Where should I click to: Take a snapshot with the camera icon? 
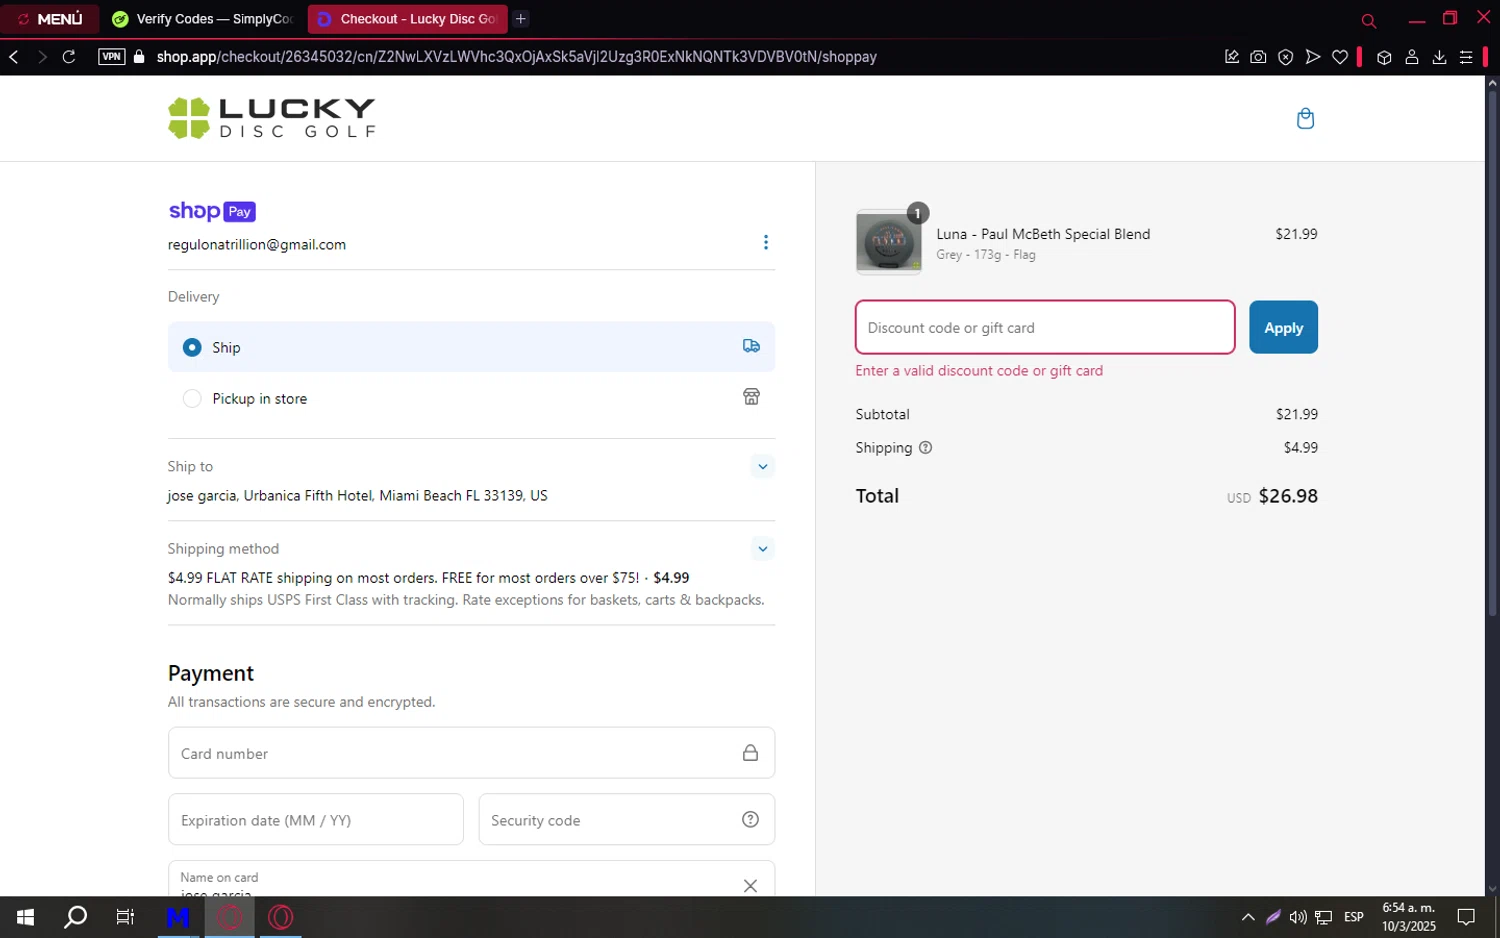click(x=1258, y=57)
